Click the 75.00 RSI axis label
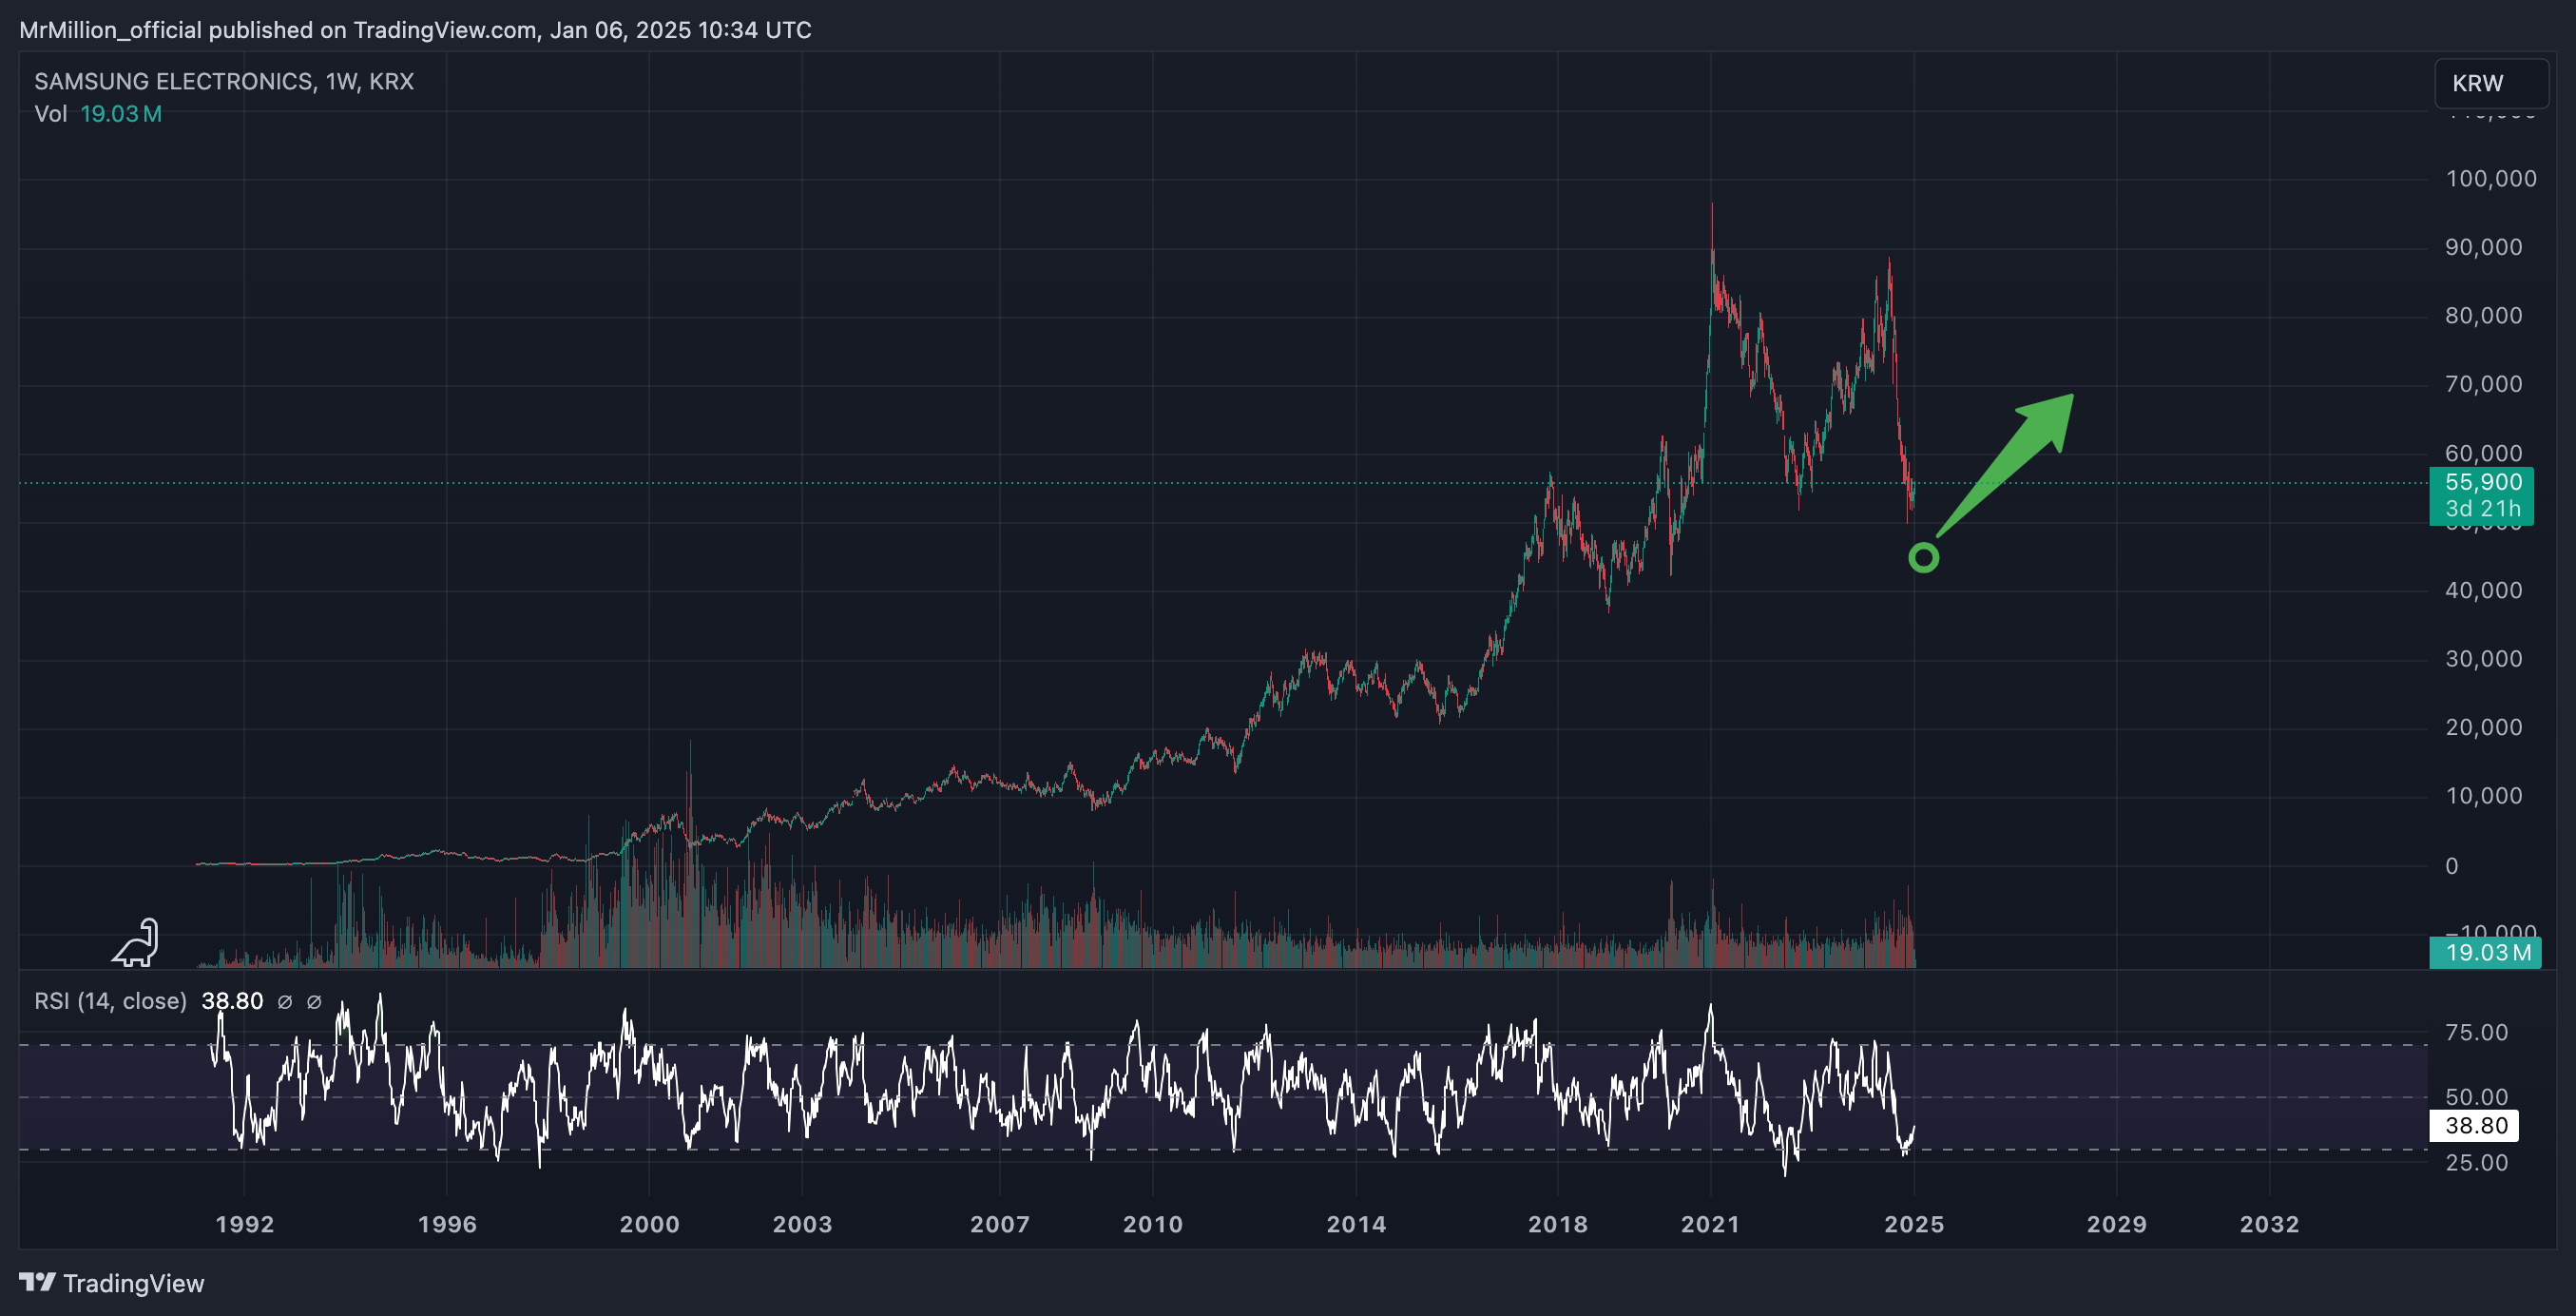 click(2477, 1032)
